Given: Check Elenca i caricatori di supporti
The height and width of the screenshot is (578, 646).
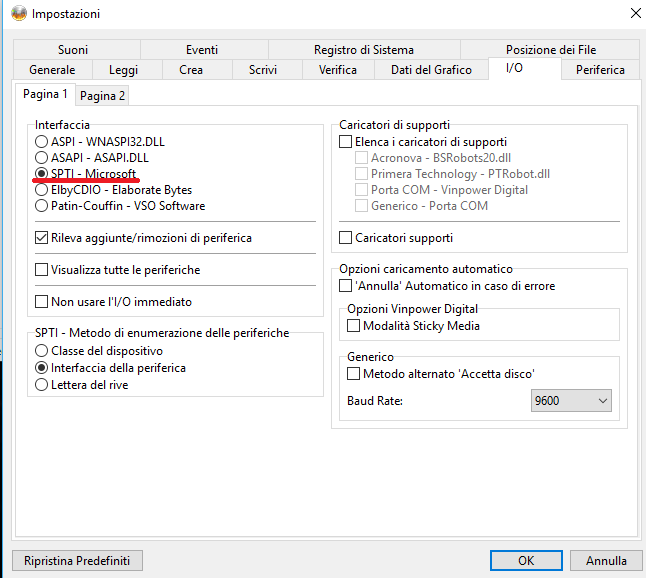Looking at the screenshot, I should pyautogui.click(x=423, y=142).
